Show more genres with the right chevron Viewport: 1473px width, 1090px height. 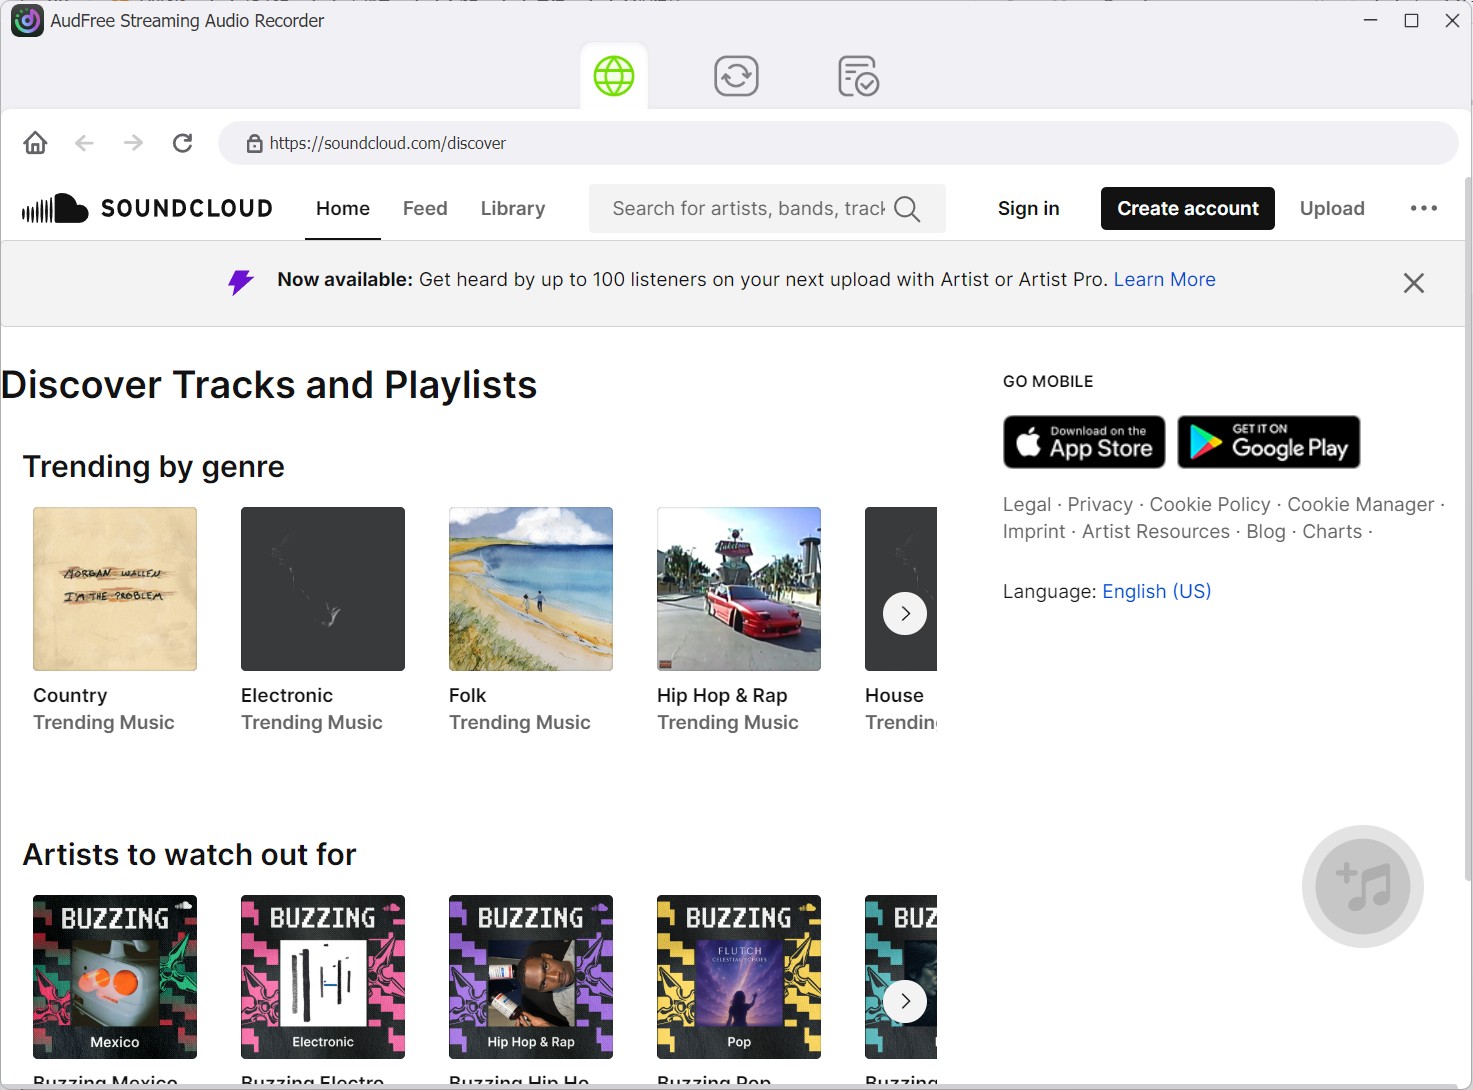pos(905,613)
